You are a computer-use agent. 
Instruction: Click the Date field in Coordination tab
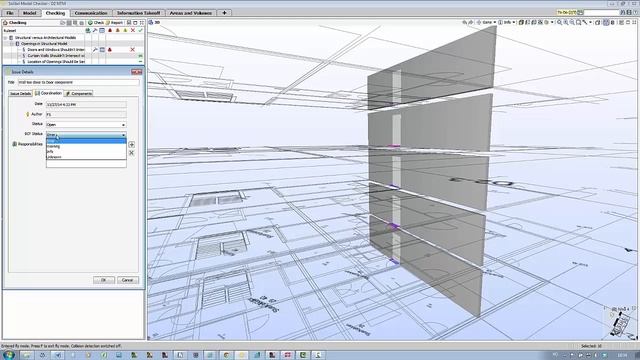[86, 104]
